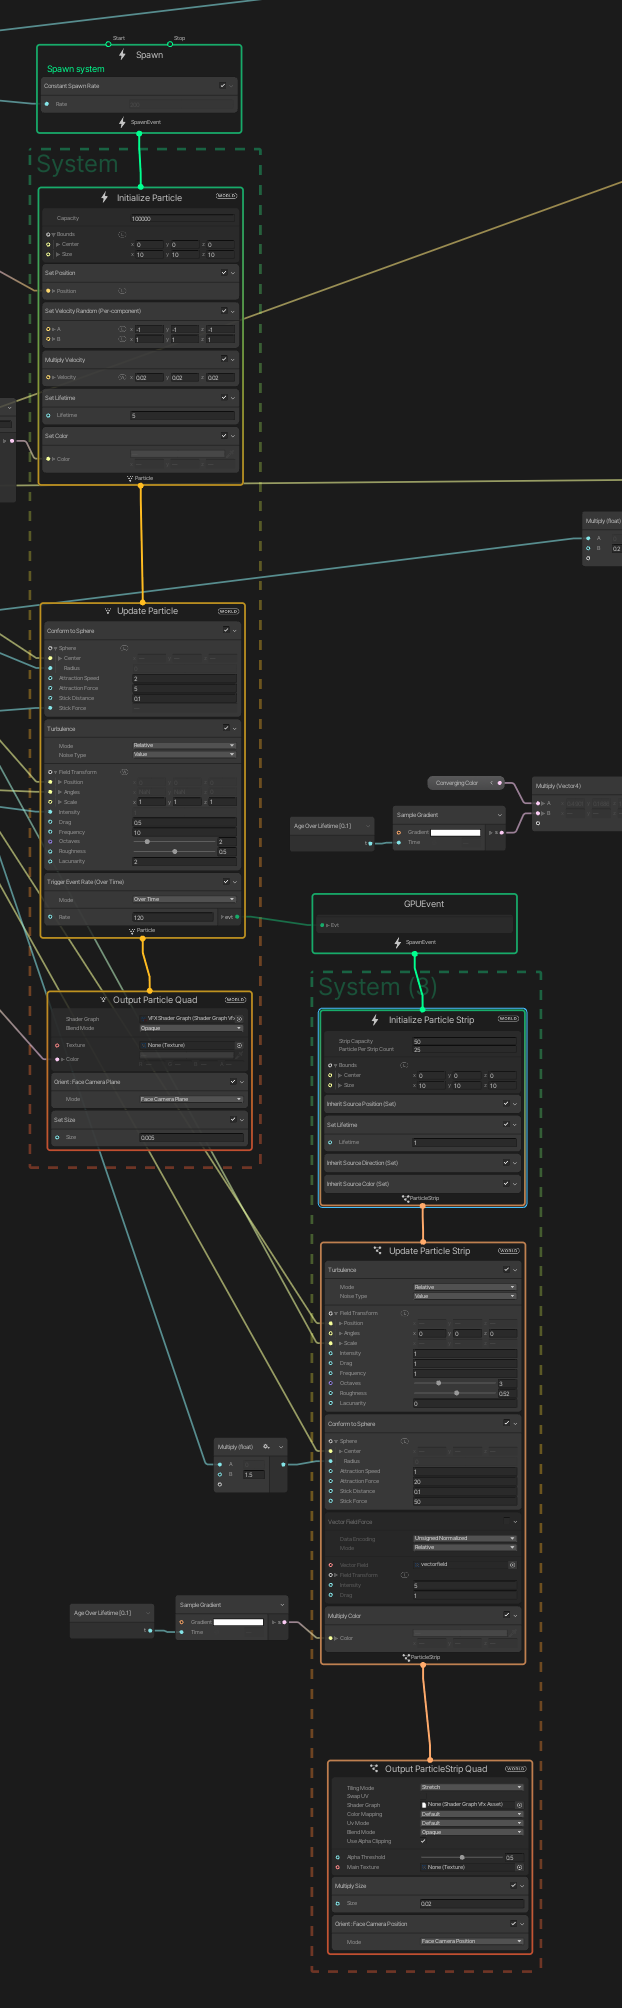Open the Shader Graph object picker in Output Particle Quad
Screen dimensions: 622x2008
pyautogui.click(x=239, y=1019)
